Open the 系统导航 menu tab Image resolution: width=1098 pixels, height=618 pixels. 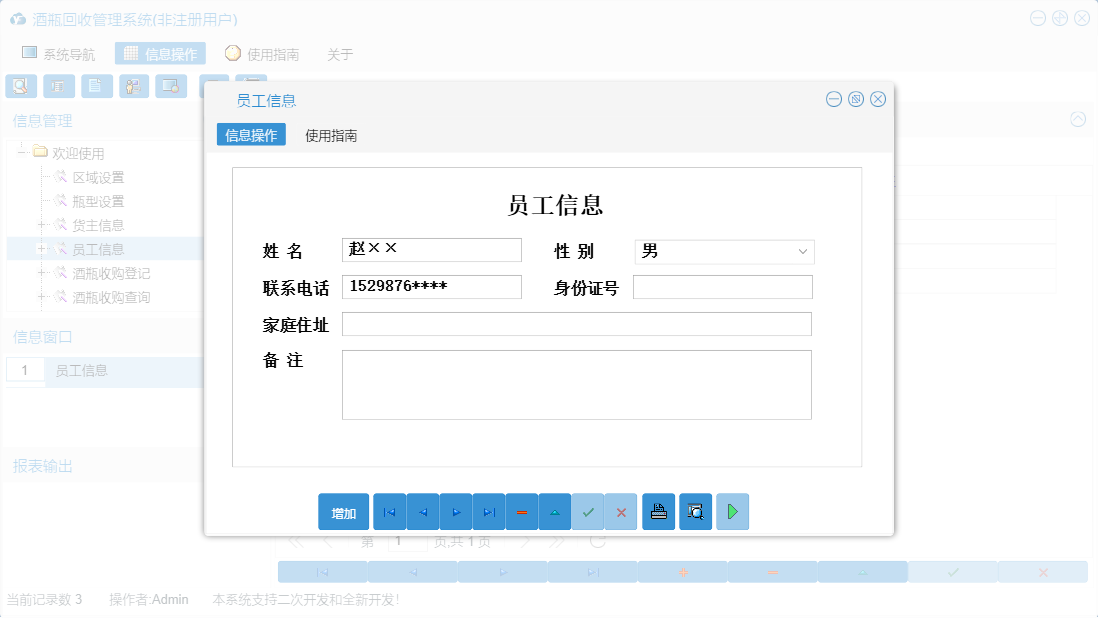60,53
